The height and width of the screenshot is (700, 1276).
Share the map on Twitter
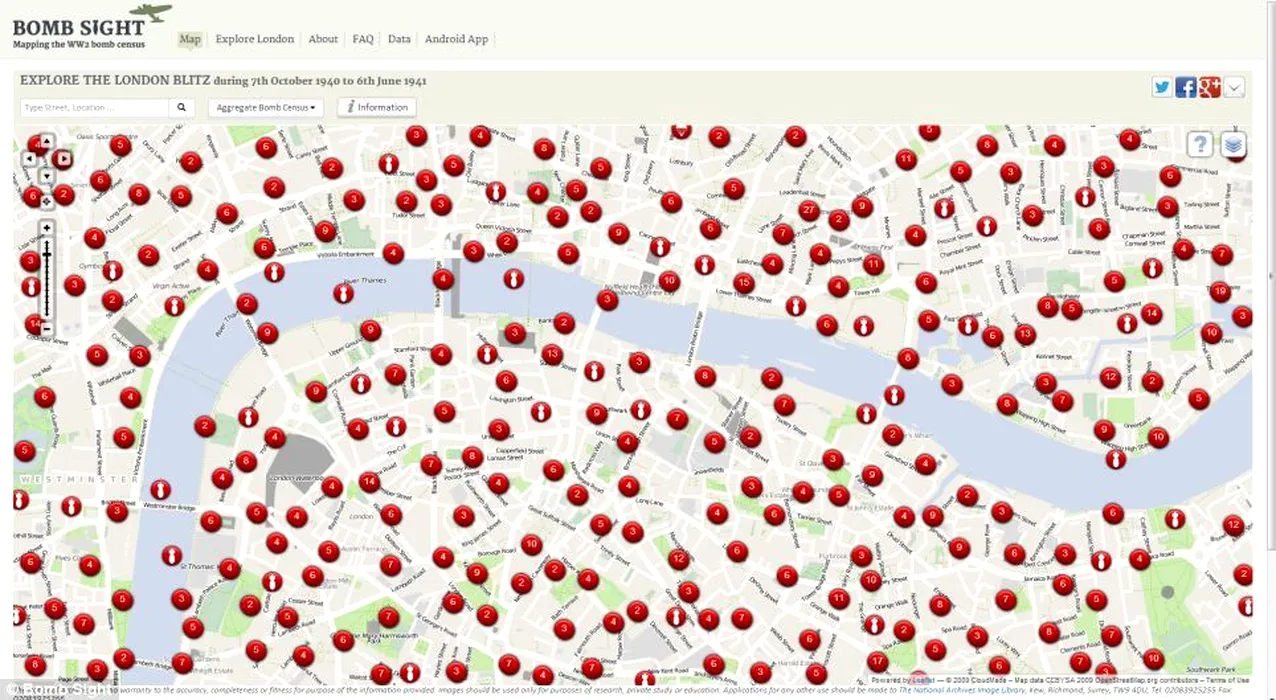(1162, 87)
